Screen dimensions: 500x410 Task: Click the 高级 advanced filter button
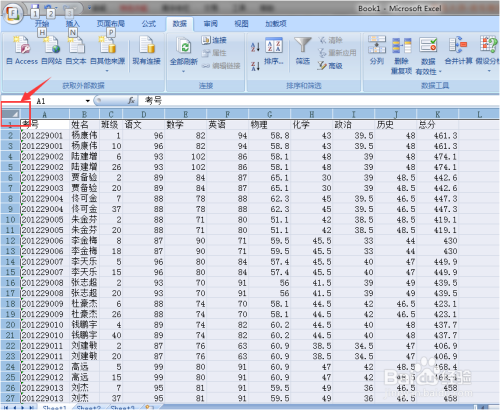coord(330,66)
